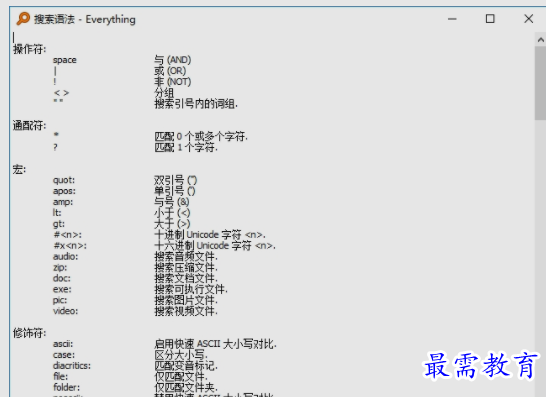Click the 搜索视频文件 description
The width and height of the screenshot is (546, 397).
[x=186, y=311]
